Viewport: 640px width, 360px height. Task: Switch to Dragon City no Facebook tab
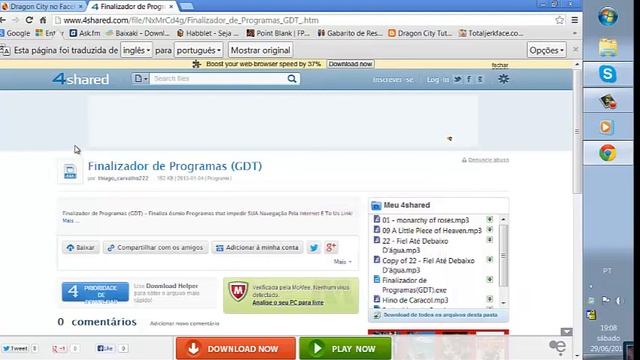(41, 7)
